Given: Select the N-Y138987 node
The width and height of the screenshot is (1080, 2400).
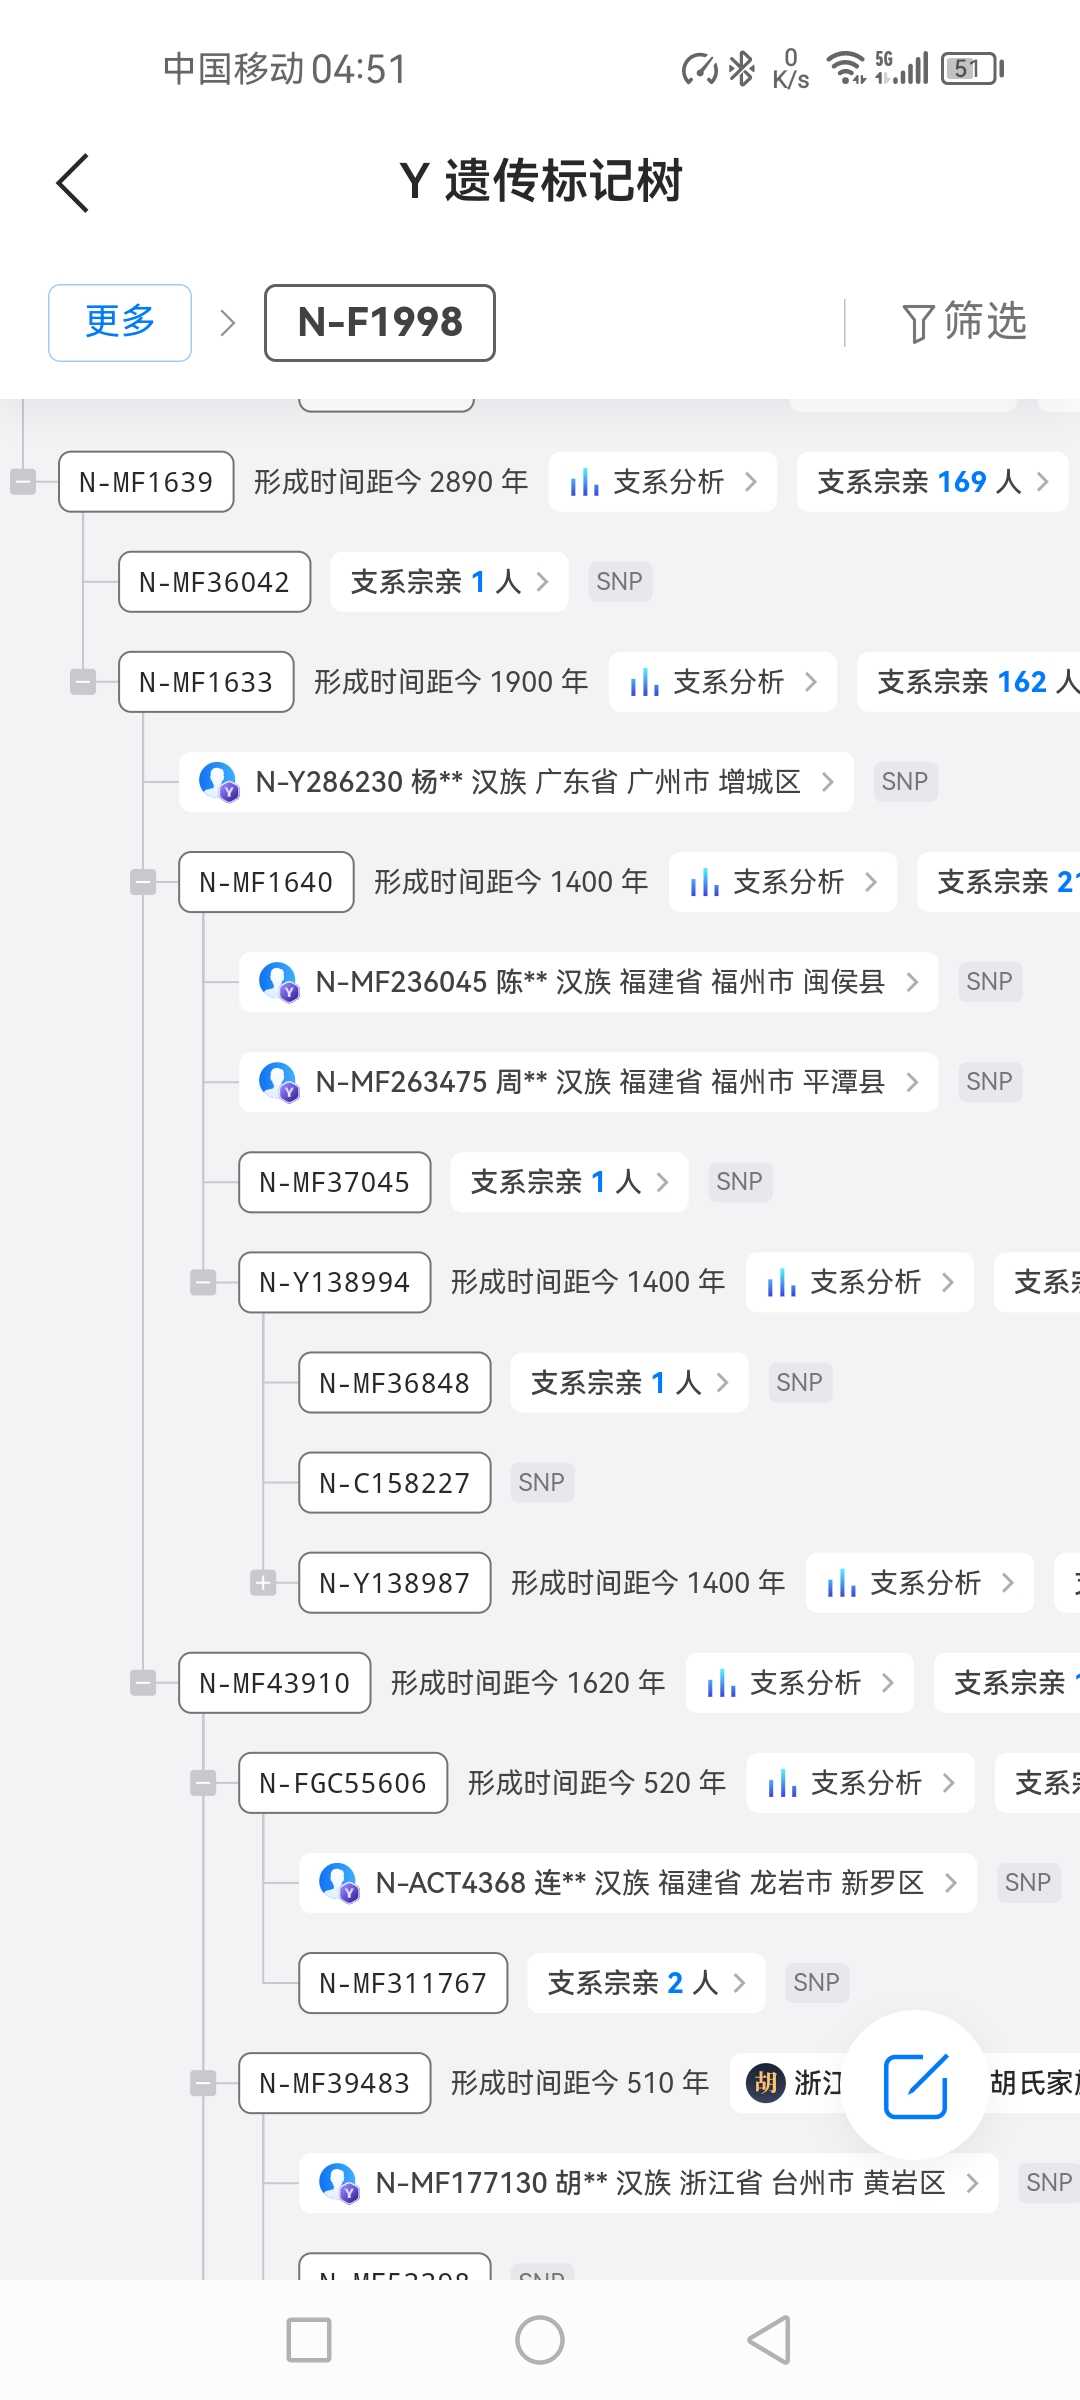Looking at the screenshot, I should click(394, 1582).
